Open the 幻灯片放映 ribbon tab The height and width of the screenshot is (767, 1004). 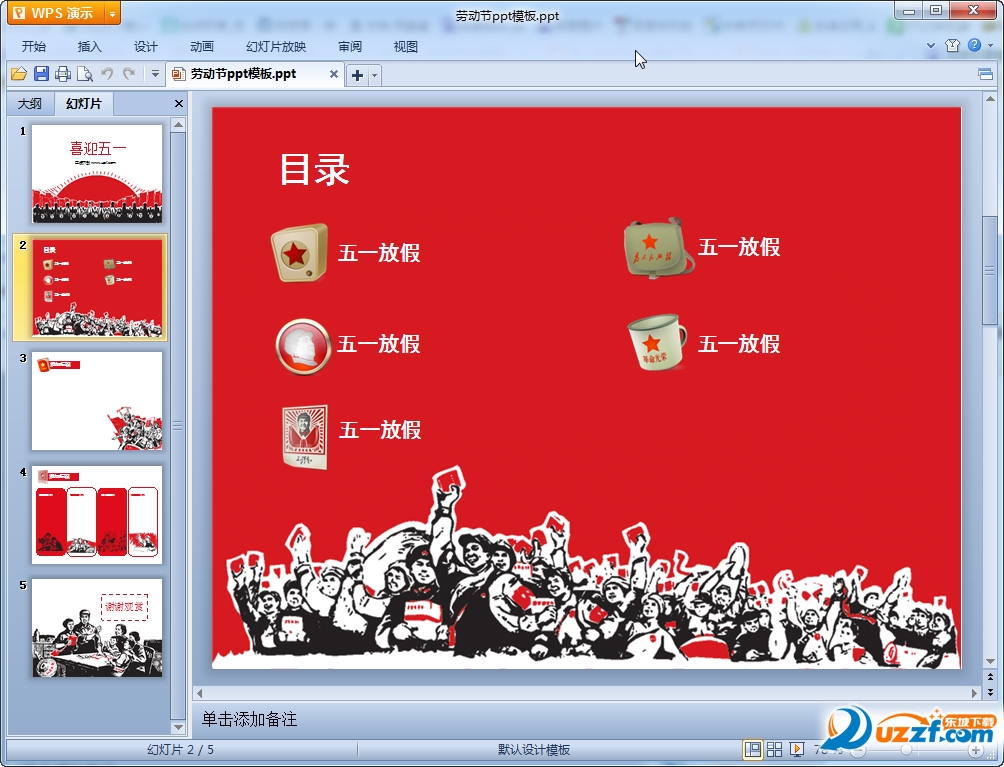click(x=276, y=47)
